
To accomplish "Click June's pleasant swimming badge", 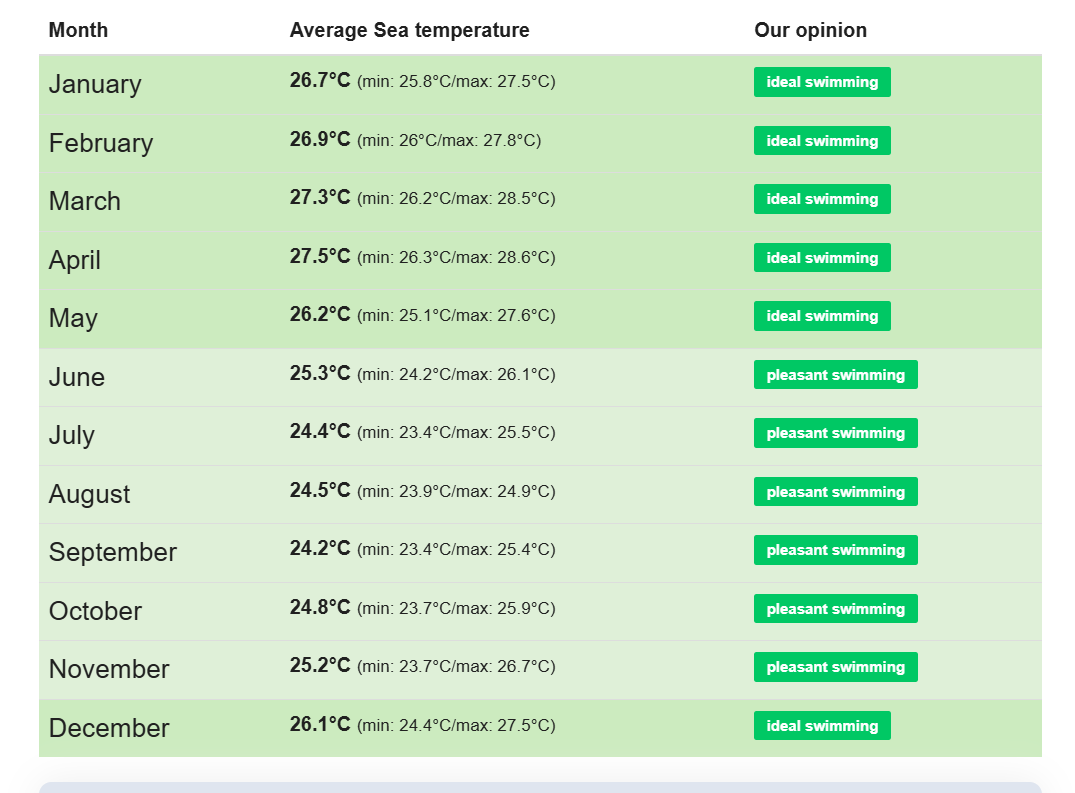I will (836, 375).
